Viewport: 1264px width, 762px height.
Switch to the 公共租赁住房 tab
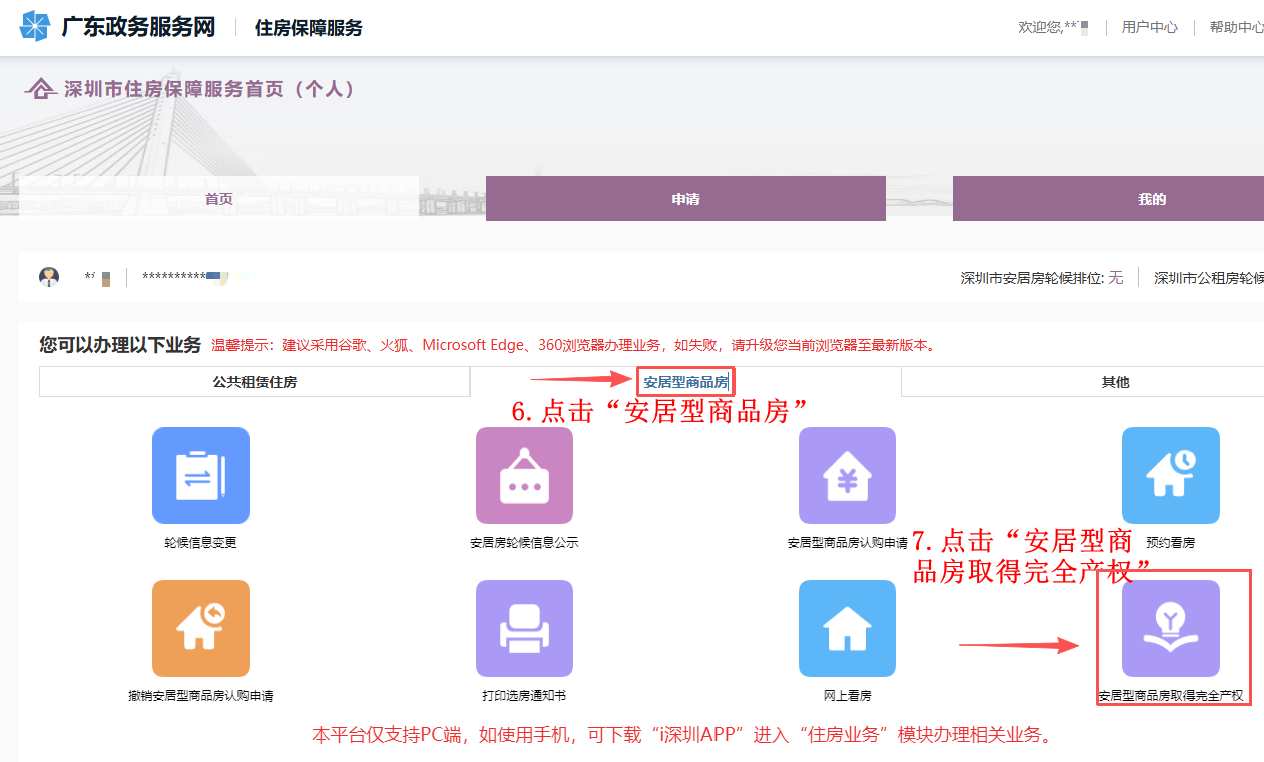(254, 382)
